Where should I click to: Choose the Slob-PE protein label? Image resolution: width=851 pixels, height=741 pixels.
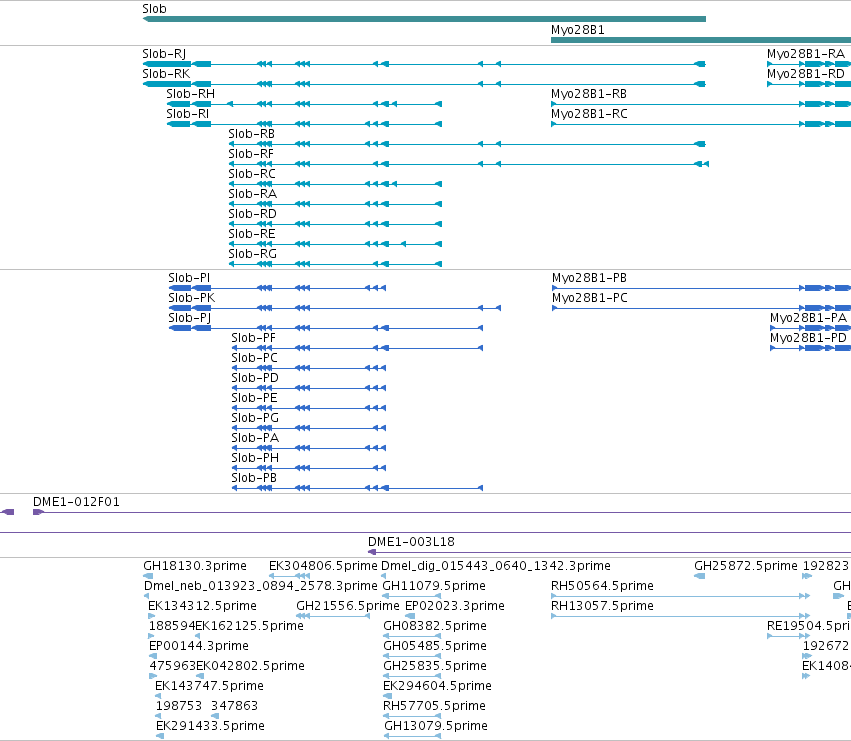click(255, 398)
